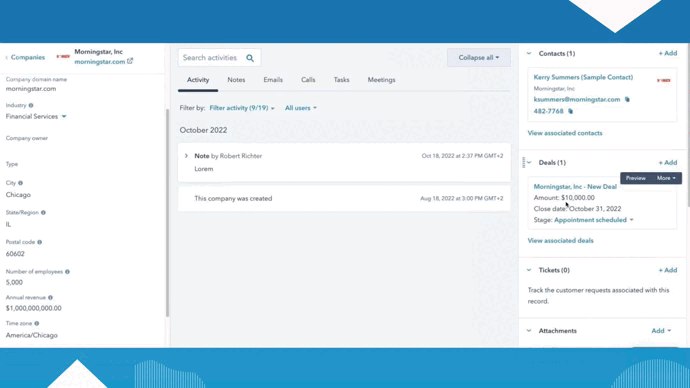Open morningstar.com external link icon

point(130,61)
